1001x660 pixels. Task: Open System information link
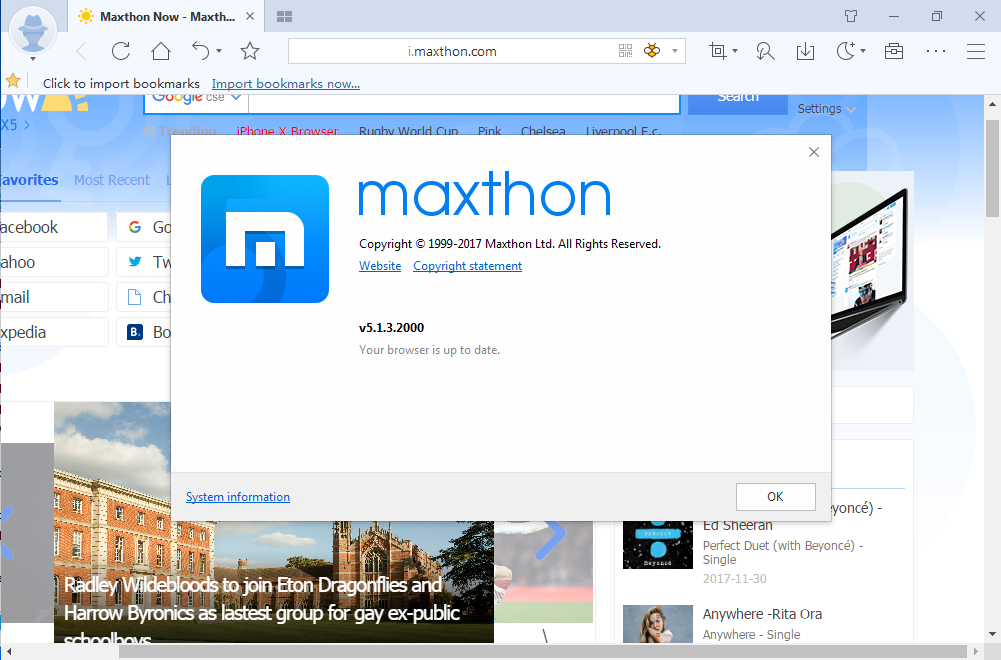[x=237, y=497]
